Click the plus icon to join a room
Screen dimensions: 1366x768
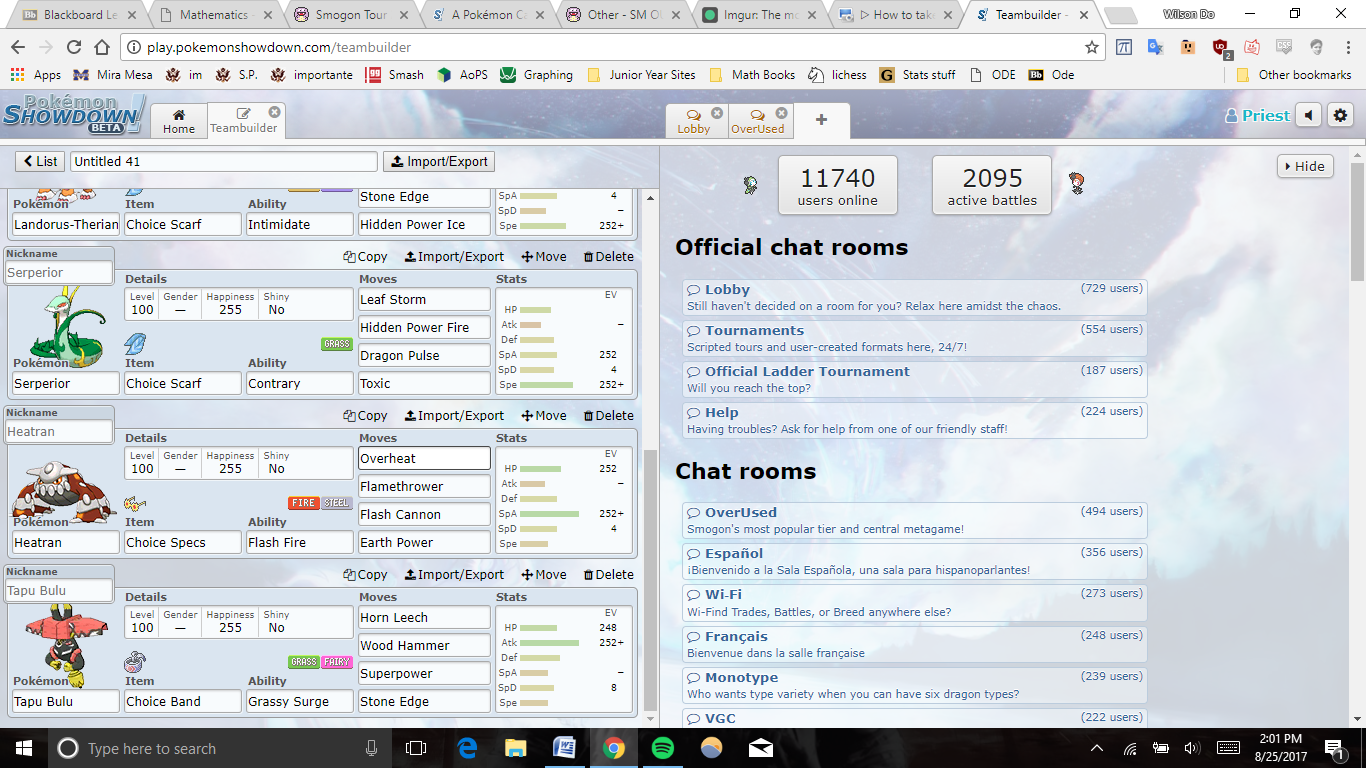click(x=821, y=120)
